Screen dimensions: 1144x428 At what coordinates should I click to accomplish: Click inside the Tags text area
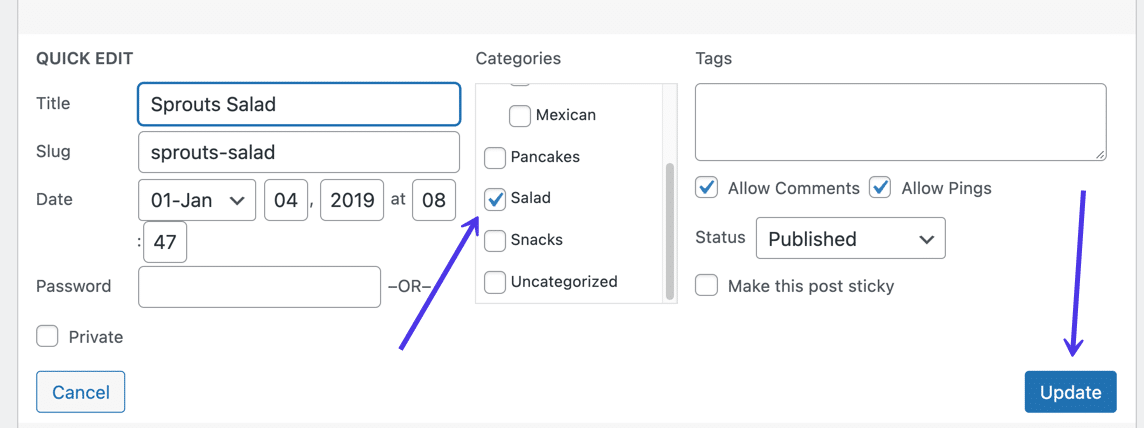900,122
